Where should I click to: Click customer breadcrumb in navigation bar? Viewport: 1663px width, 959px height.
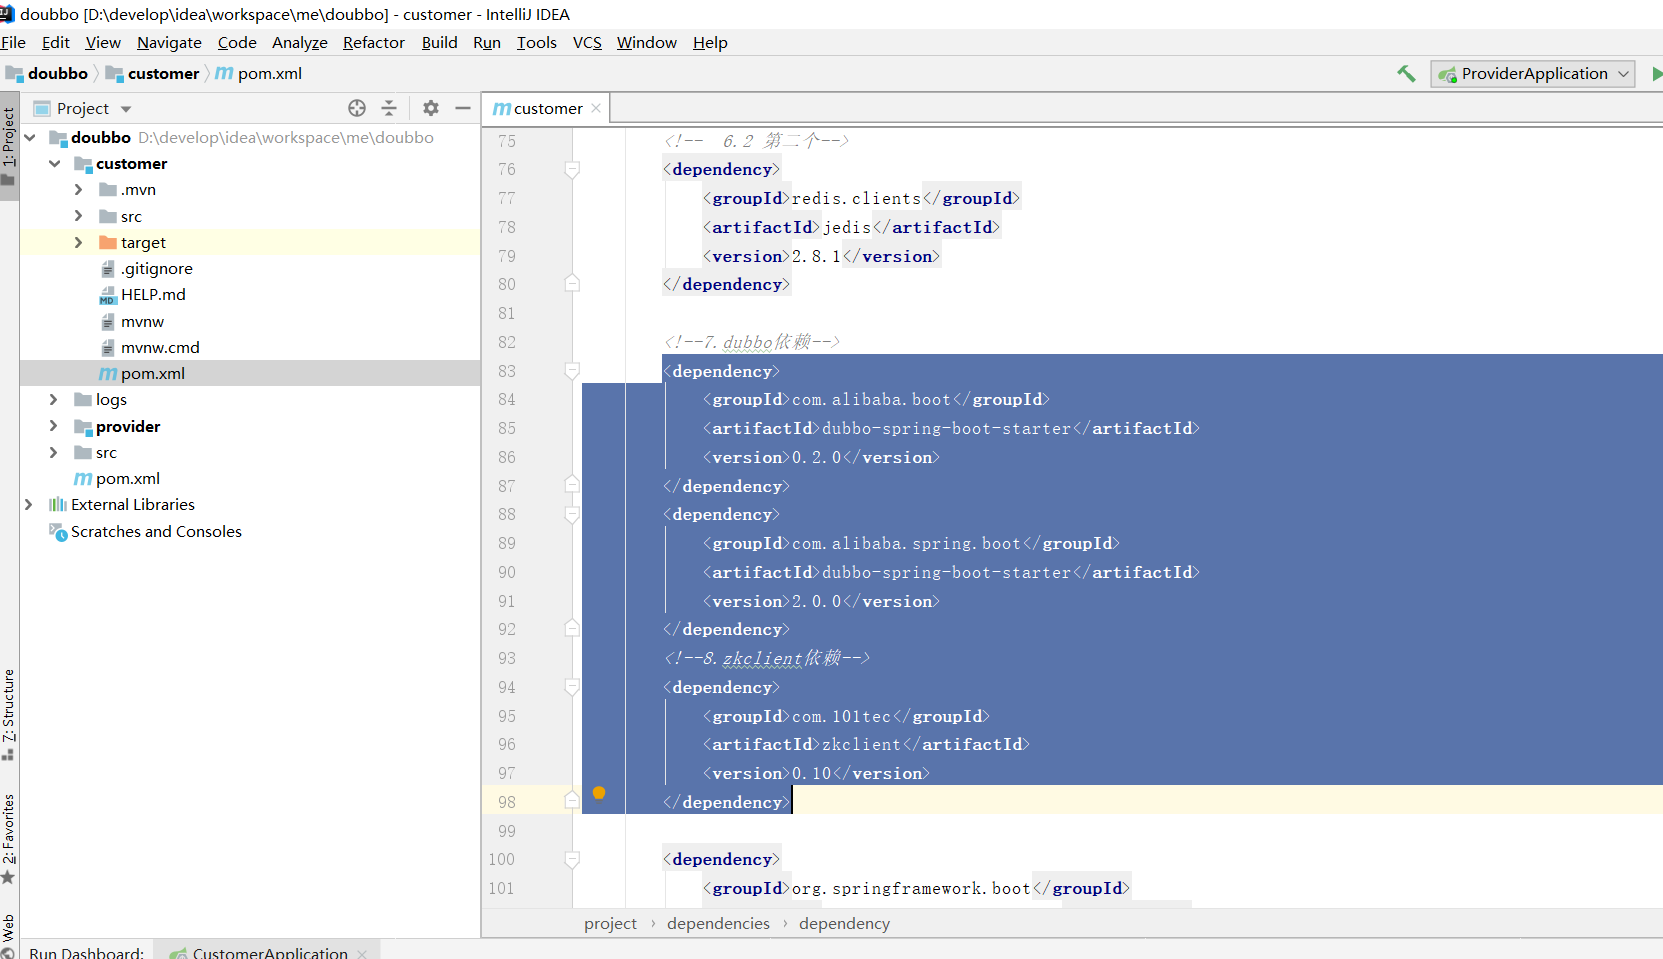click(154, 74)
